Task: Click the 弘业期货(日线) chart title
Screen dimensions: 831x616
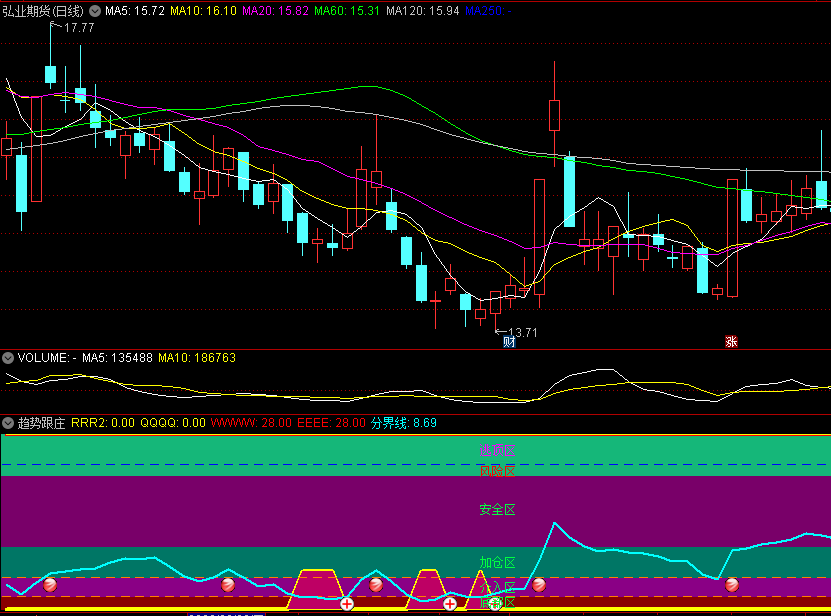Action: click(43, 11)
